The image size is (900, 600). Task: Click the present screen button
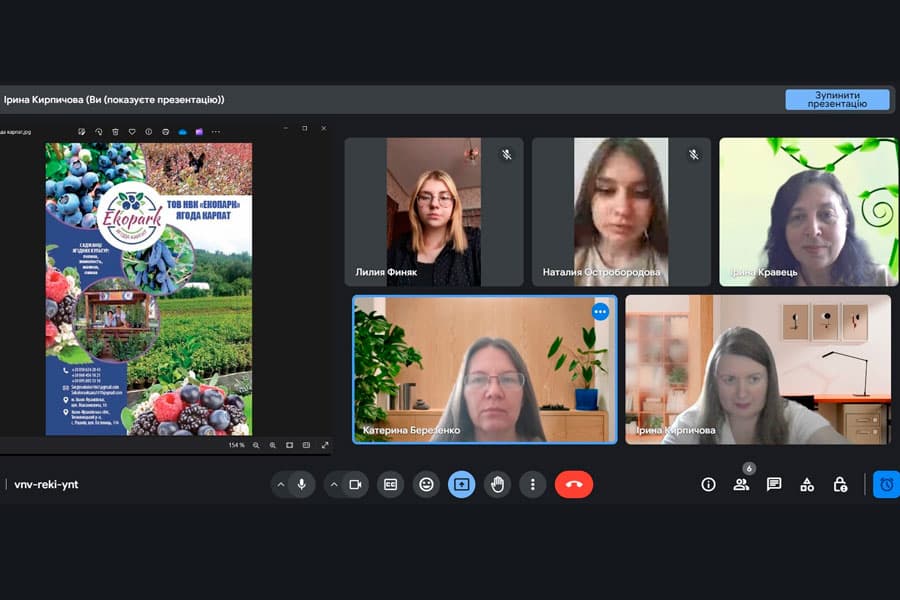click(x=461, y=485)
